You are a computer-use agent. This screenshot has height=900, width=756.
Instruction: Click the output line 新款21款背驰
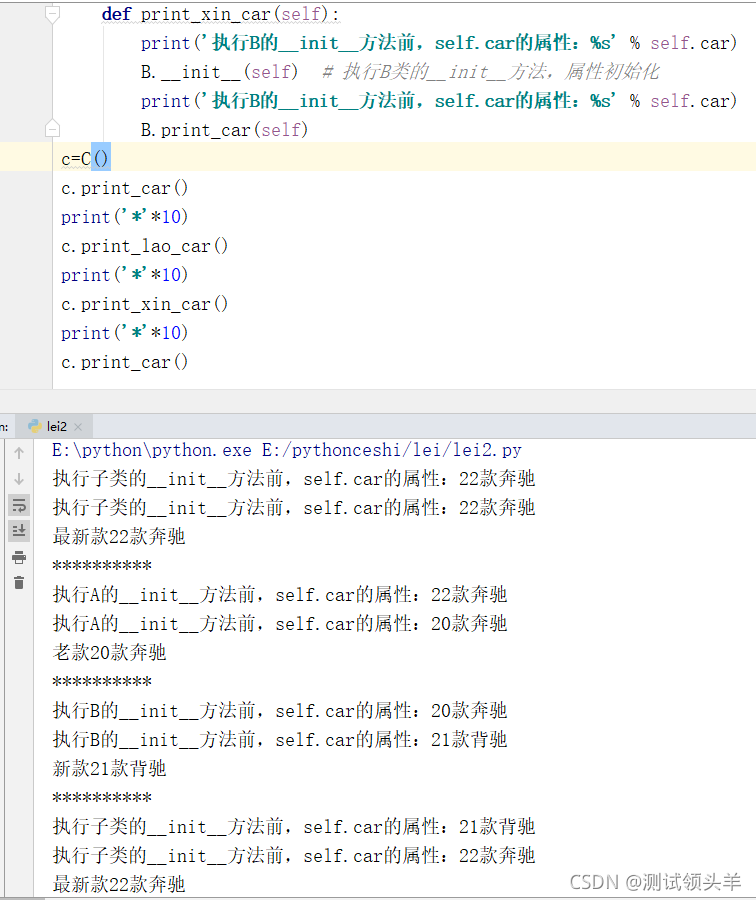pos(110,769)
